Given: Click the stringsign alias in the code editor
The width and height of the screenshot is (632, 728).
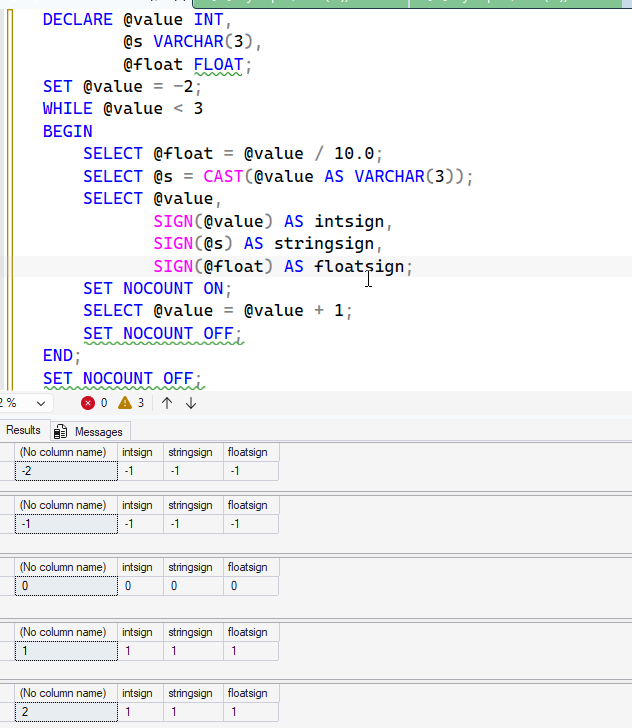Looking at the screenshot, I should (x=324, y=244).
